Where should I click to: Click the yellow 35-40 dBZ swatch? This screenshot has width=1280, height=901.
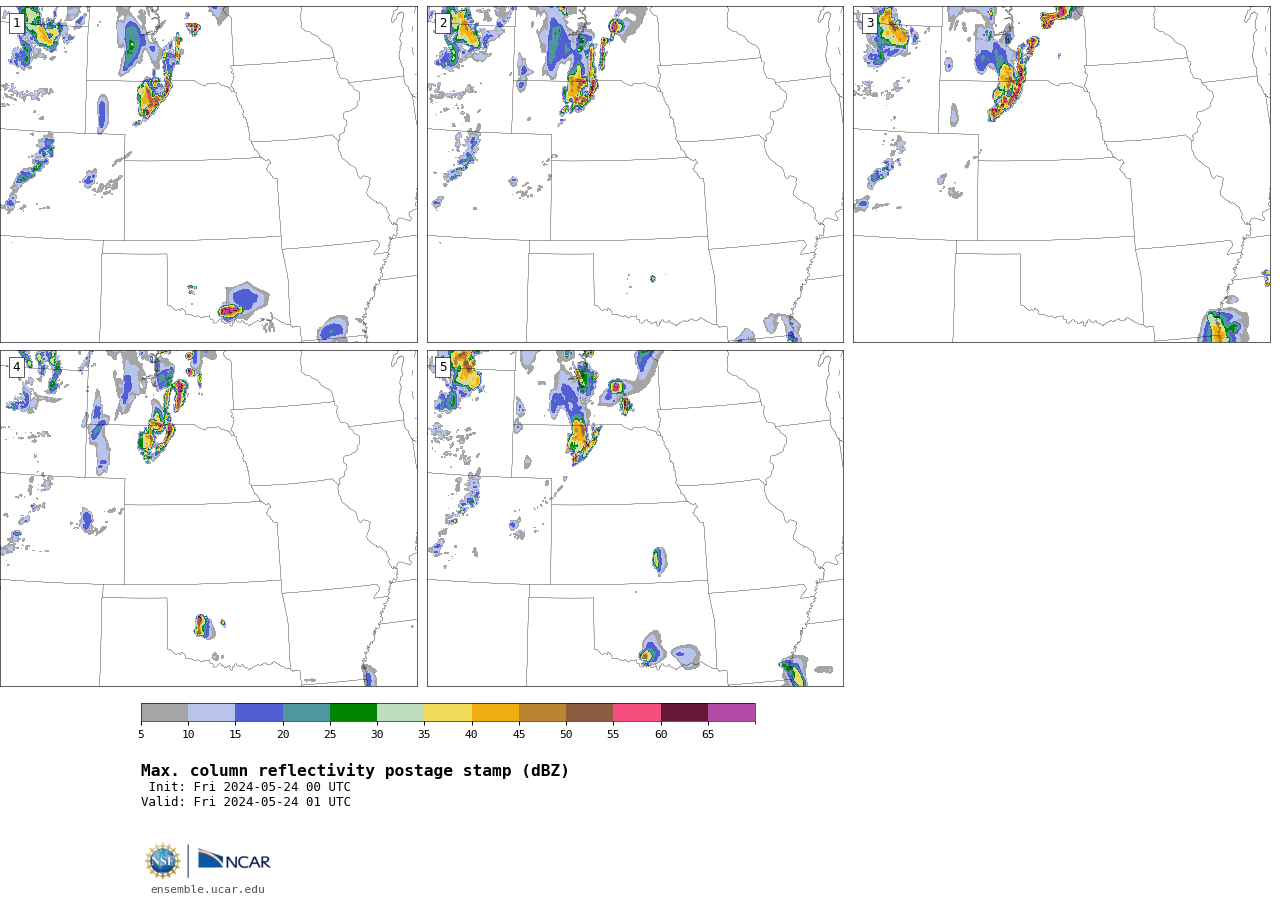click(x=448, y=713)
